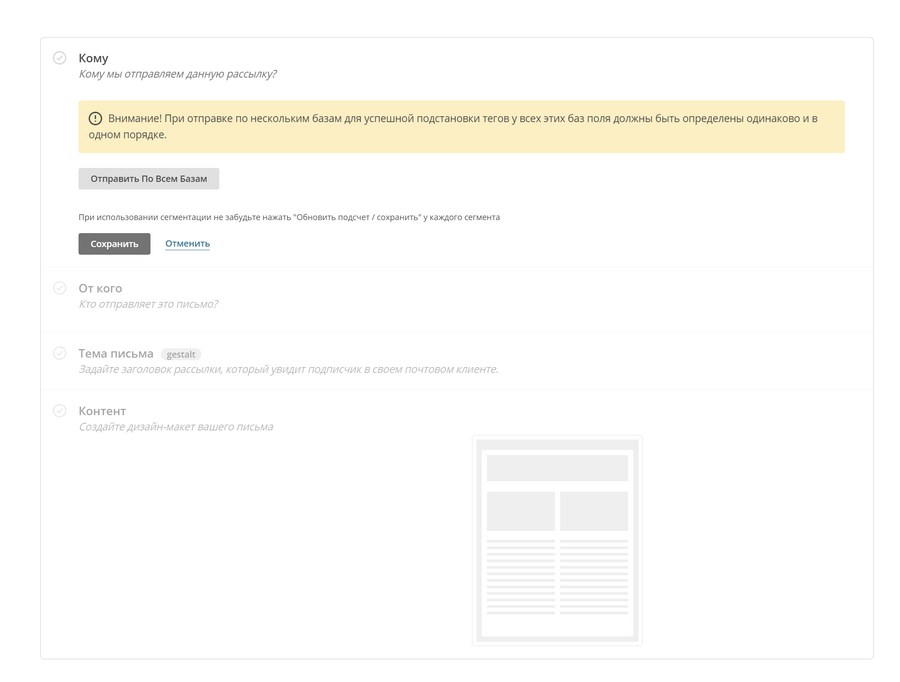Click the Кому мы отправляем данную рассылку? subtitle
This screenshot has height=682, width=900.
pos(177,74)
